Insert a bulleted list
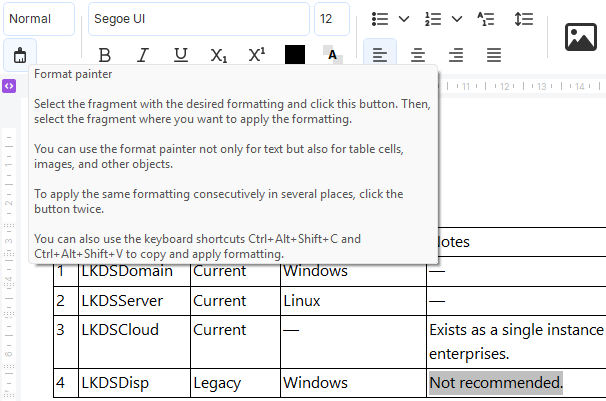This screenshot has height=401, width=606. tap(380, 19)
